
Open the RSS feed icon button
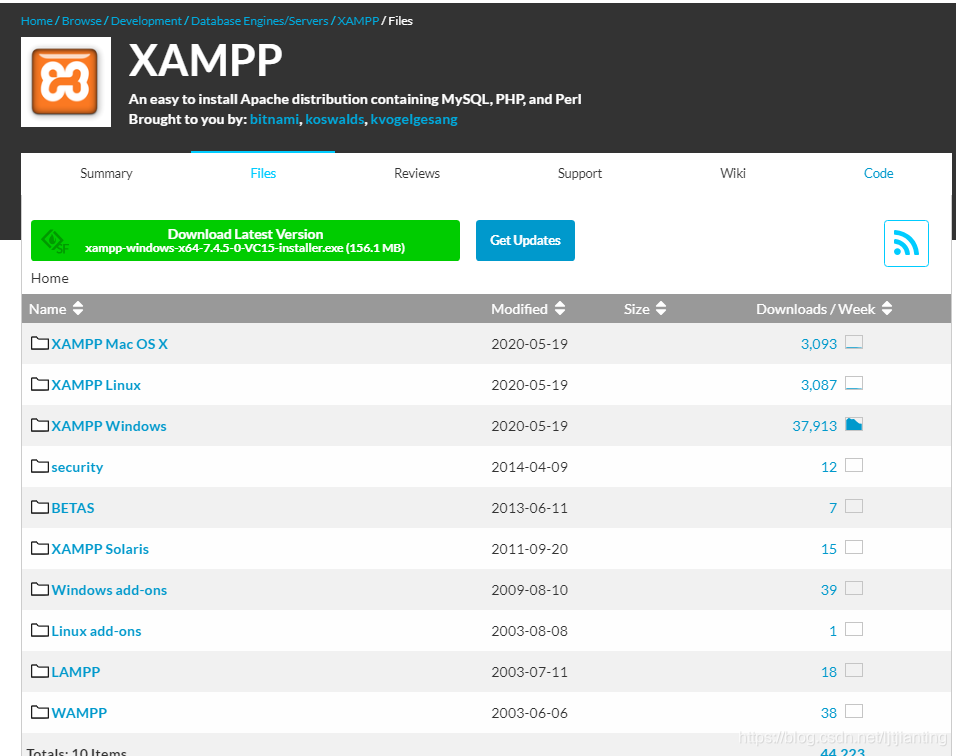pyautogui.click(x=906, y=243)
